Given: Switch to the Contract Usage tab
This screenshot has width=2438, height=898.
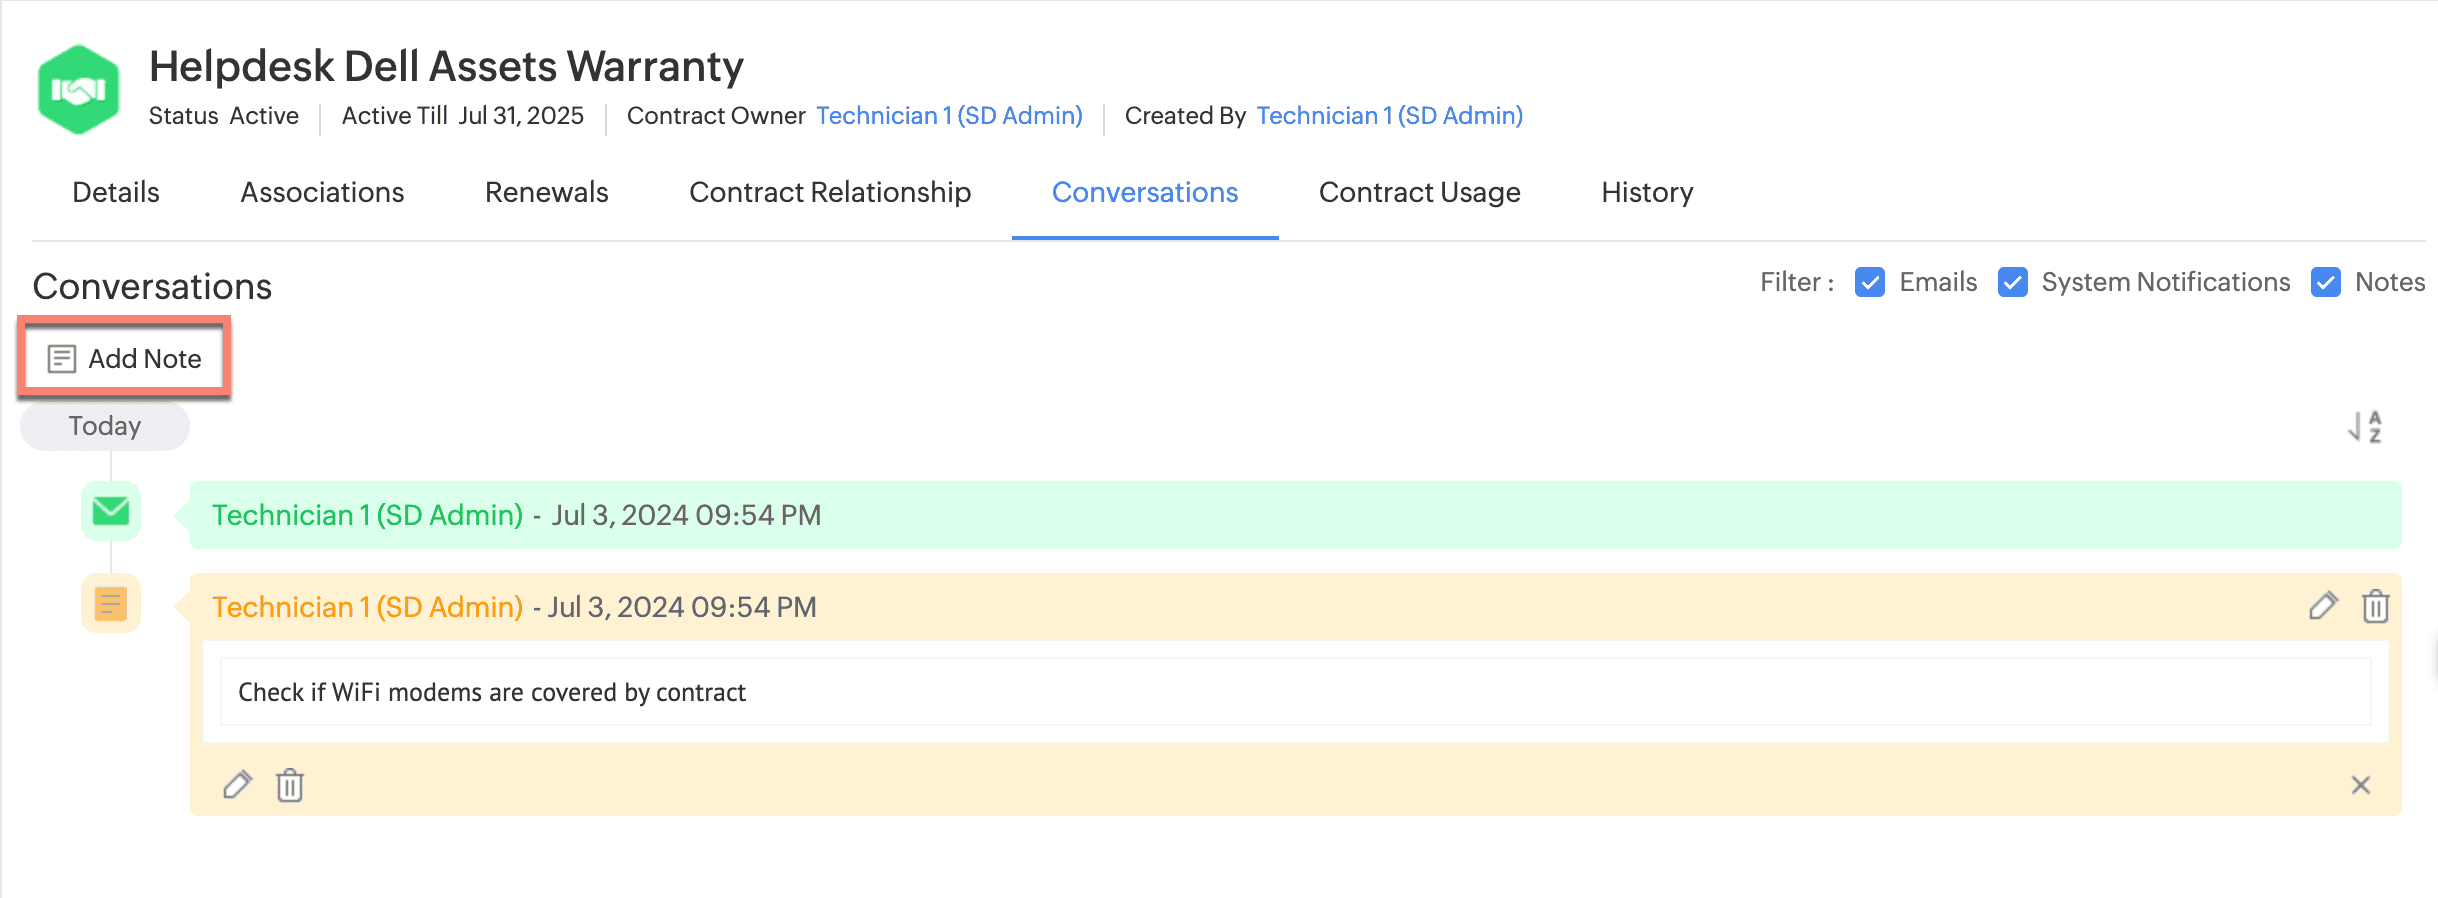Looking at the screenshot, I should (1419, 192).
